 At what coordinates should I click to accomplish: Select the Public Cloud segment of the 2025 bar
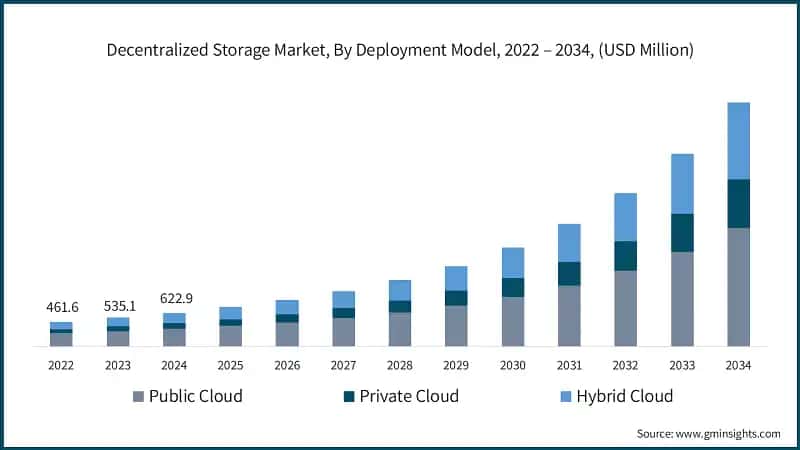(x=231, y=336)
